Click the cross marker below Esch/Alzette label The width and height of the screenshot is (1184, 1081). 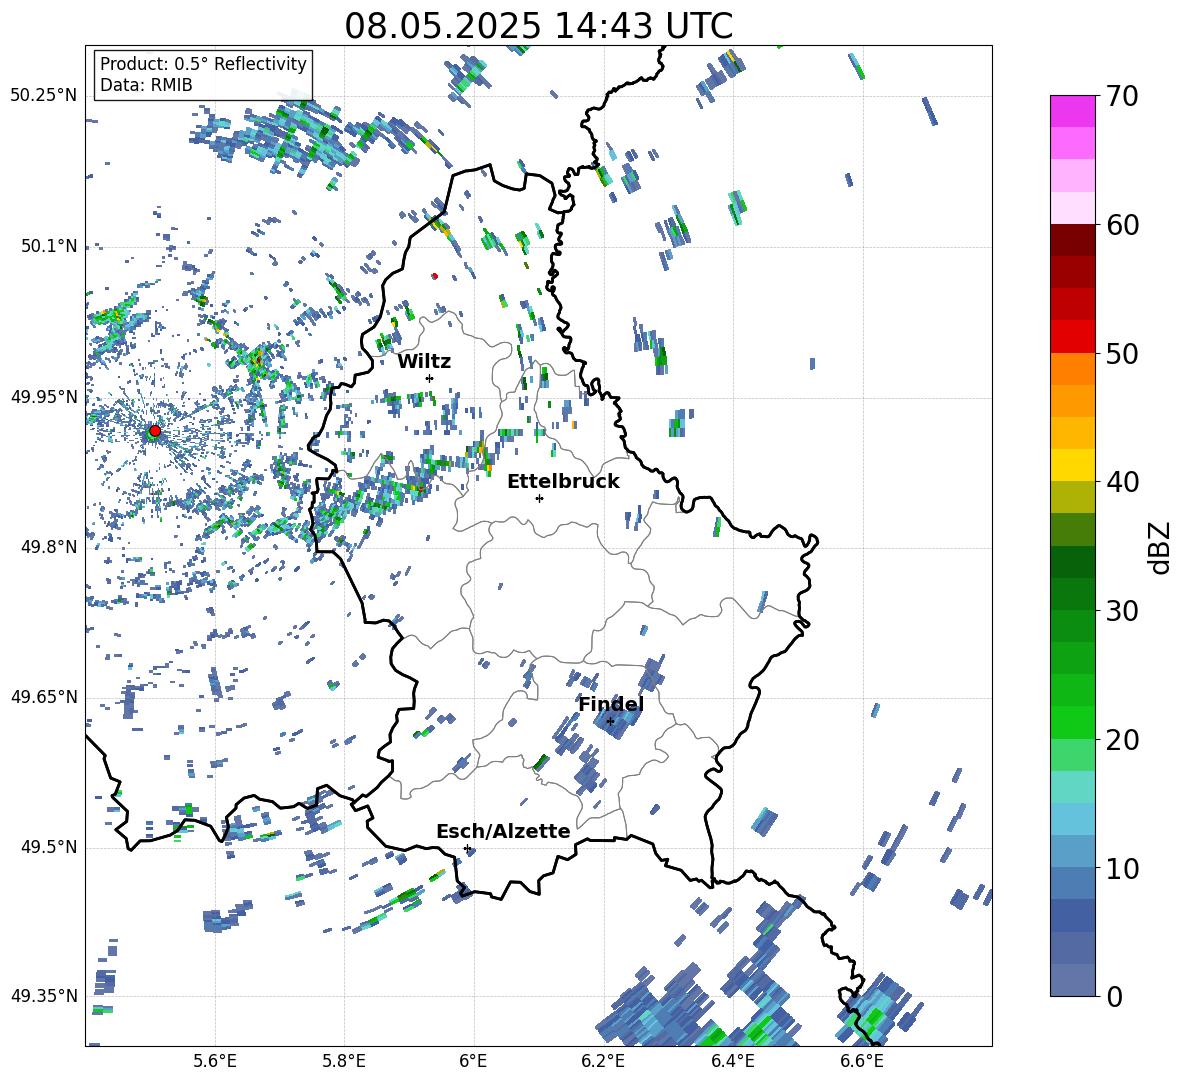[467, 848]
